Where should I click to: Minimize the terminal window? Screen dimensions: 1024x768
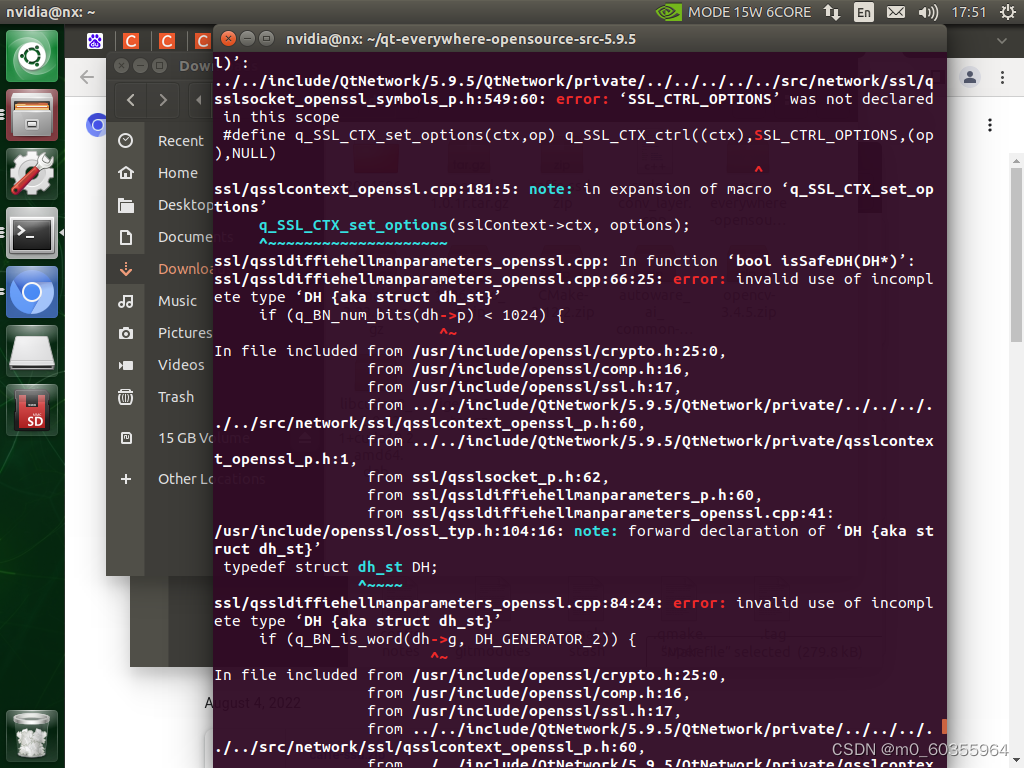click(247, 39)
